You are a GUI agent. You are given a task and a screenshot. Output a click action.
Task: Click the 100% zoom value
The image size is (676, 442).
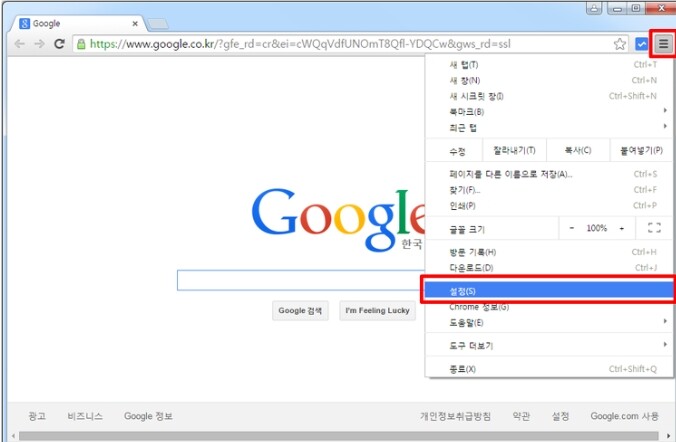pyautogui.click(x=597, y=228)
